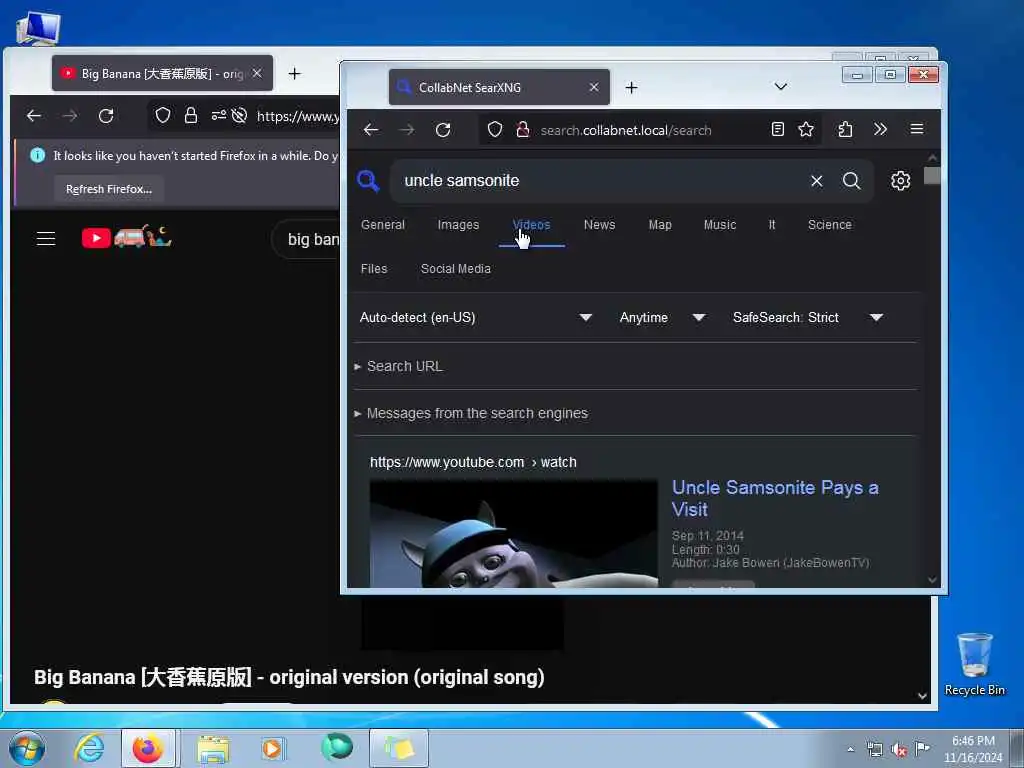
Task: Switch to the Images category tab
Action: [x=458, y=225]
